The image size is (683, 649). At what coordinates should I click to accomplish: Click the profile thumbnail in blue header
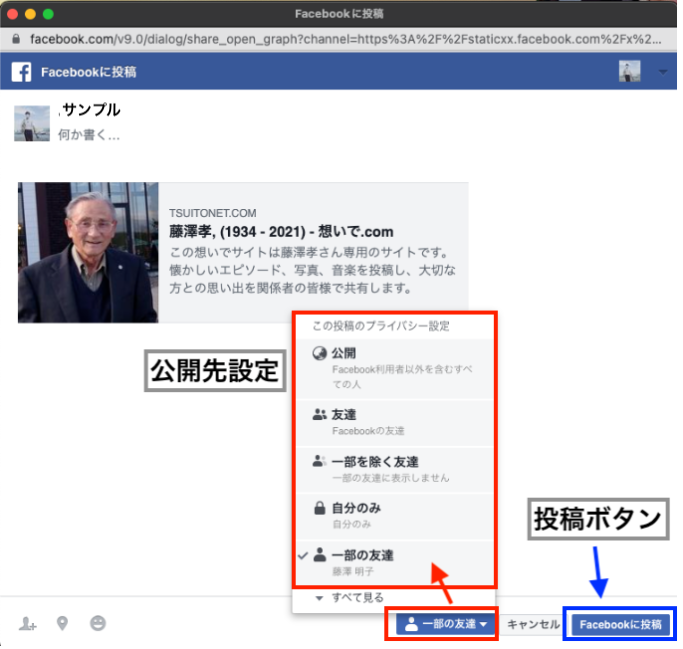[630, 71]
